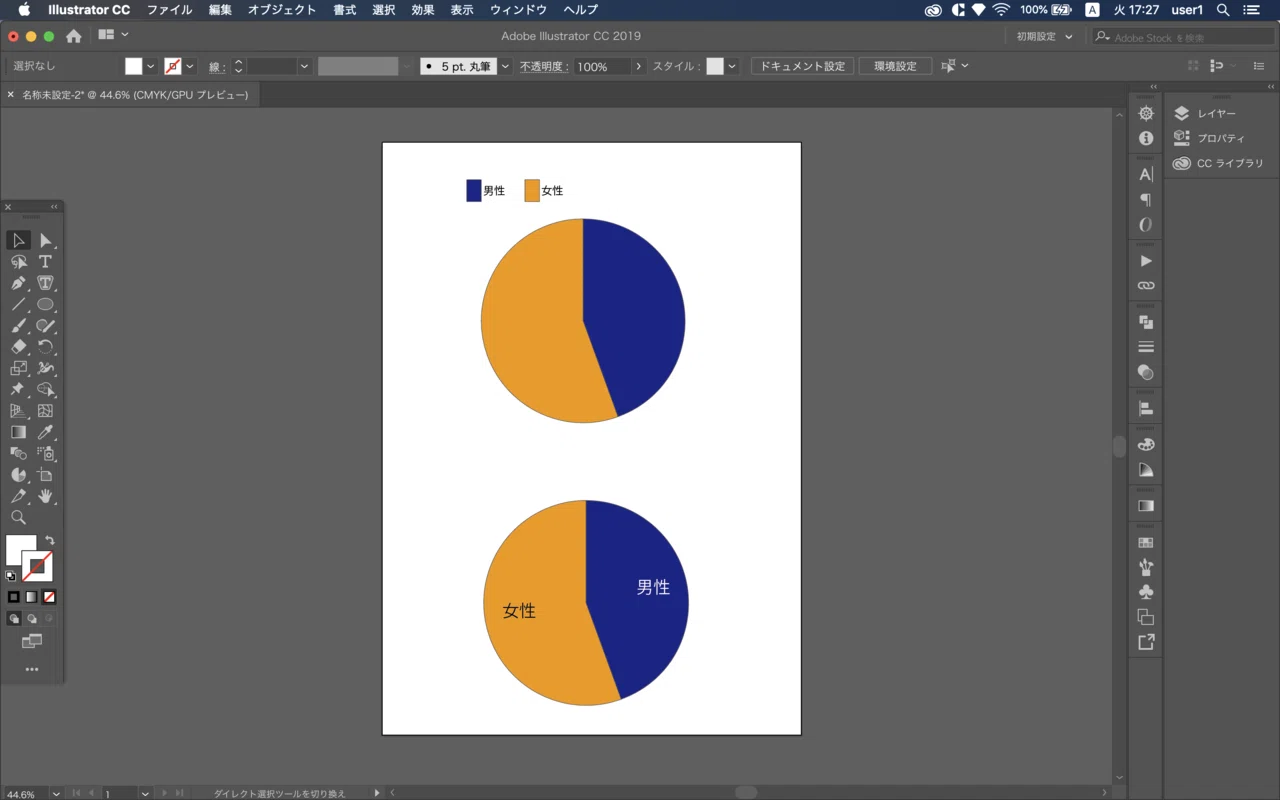Viewport: 1280px width, 800px height.
Task: Select the Eyedropper tool
Action: (45, 432)
